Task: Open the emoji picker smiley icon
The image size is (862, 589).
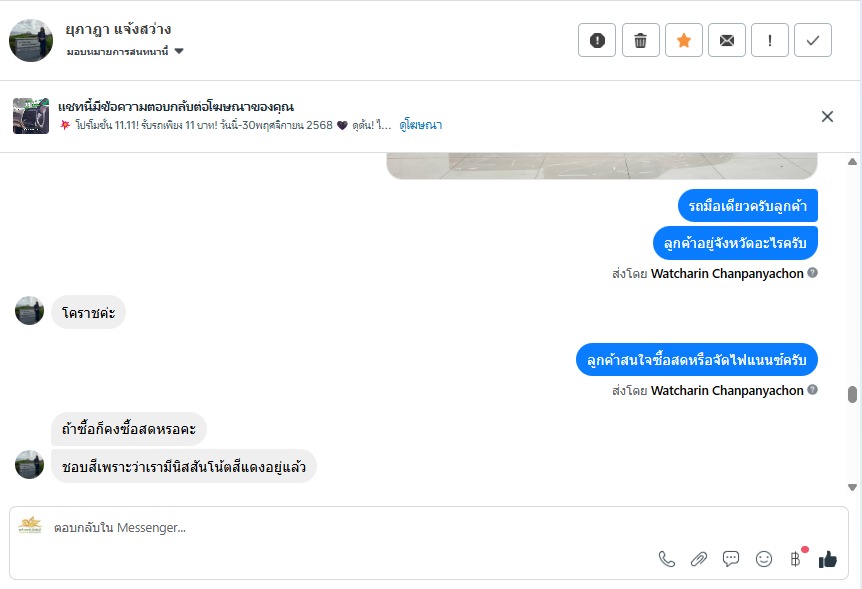Action: [x=764, y=559]
